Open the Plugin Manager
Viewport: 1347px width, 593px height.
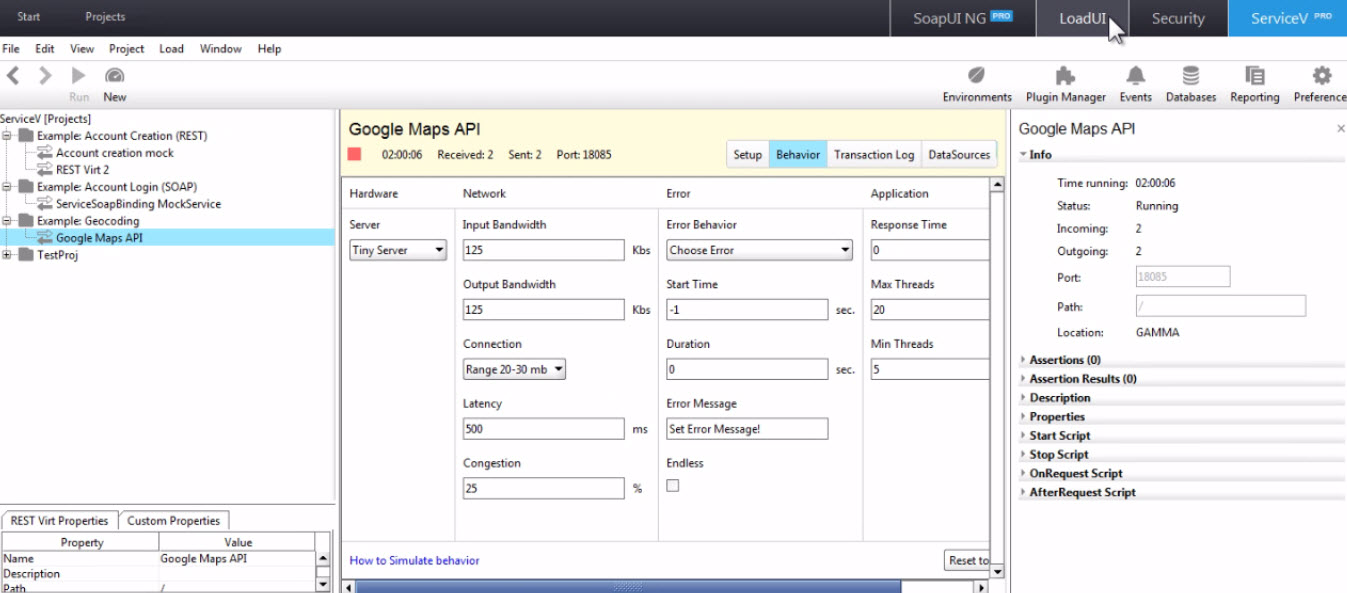(x=1063, y=80)
